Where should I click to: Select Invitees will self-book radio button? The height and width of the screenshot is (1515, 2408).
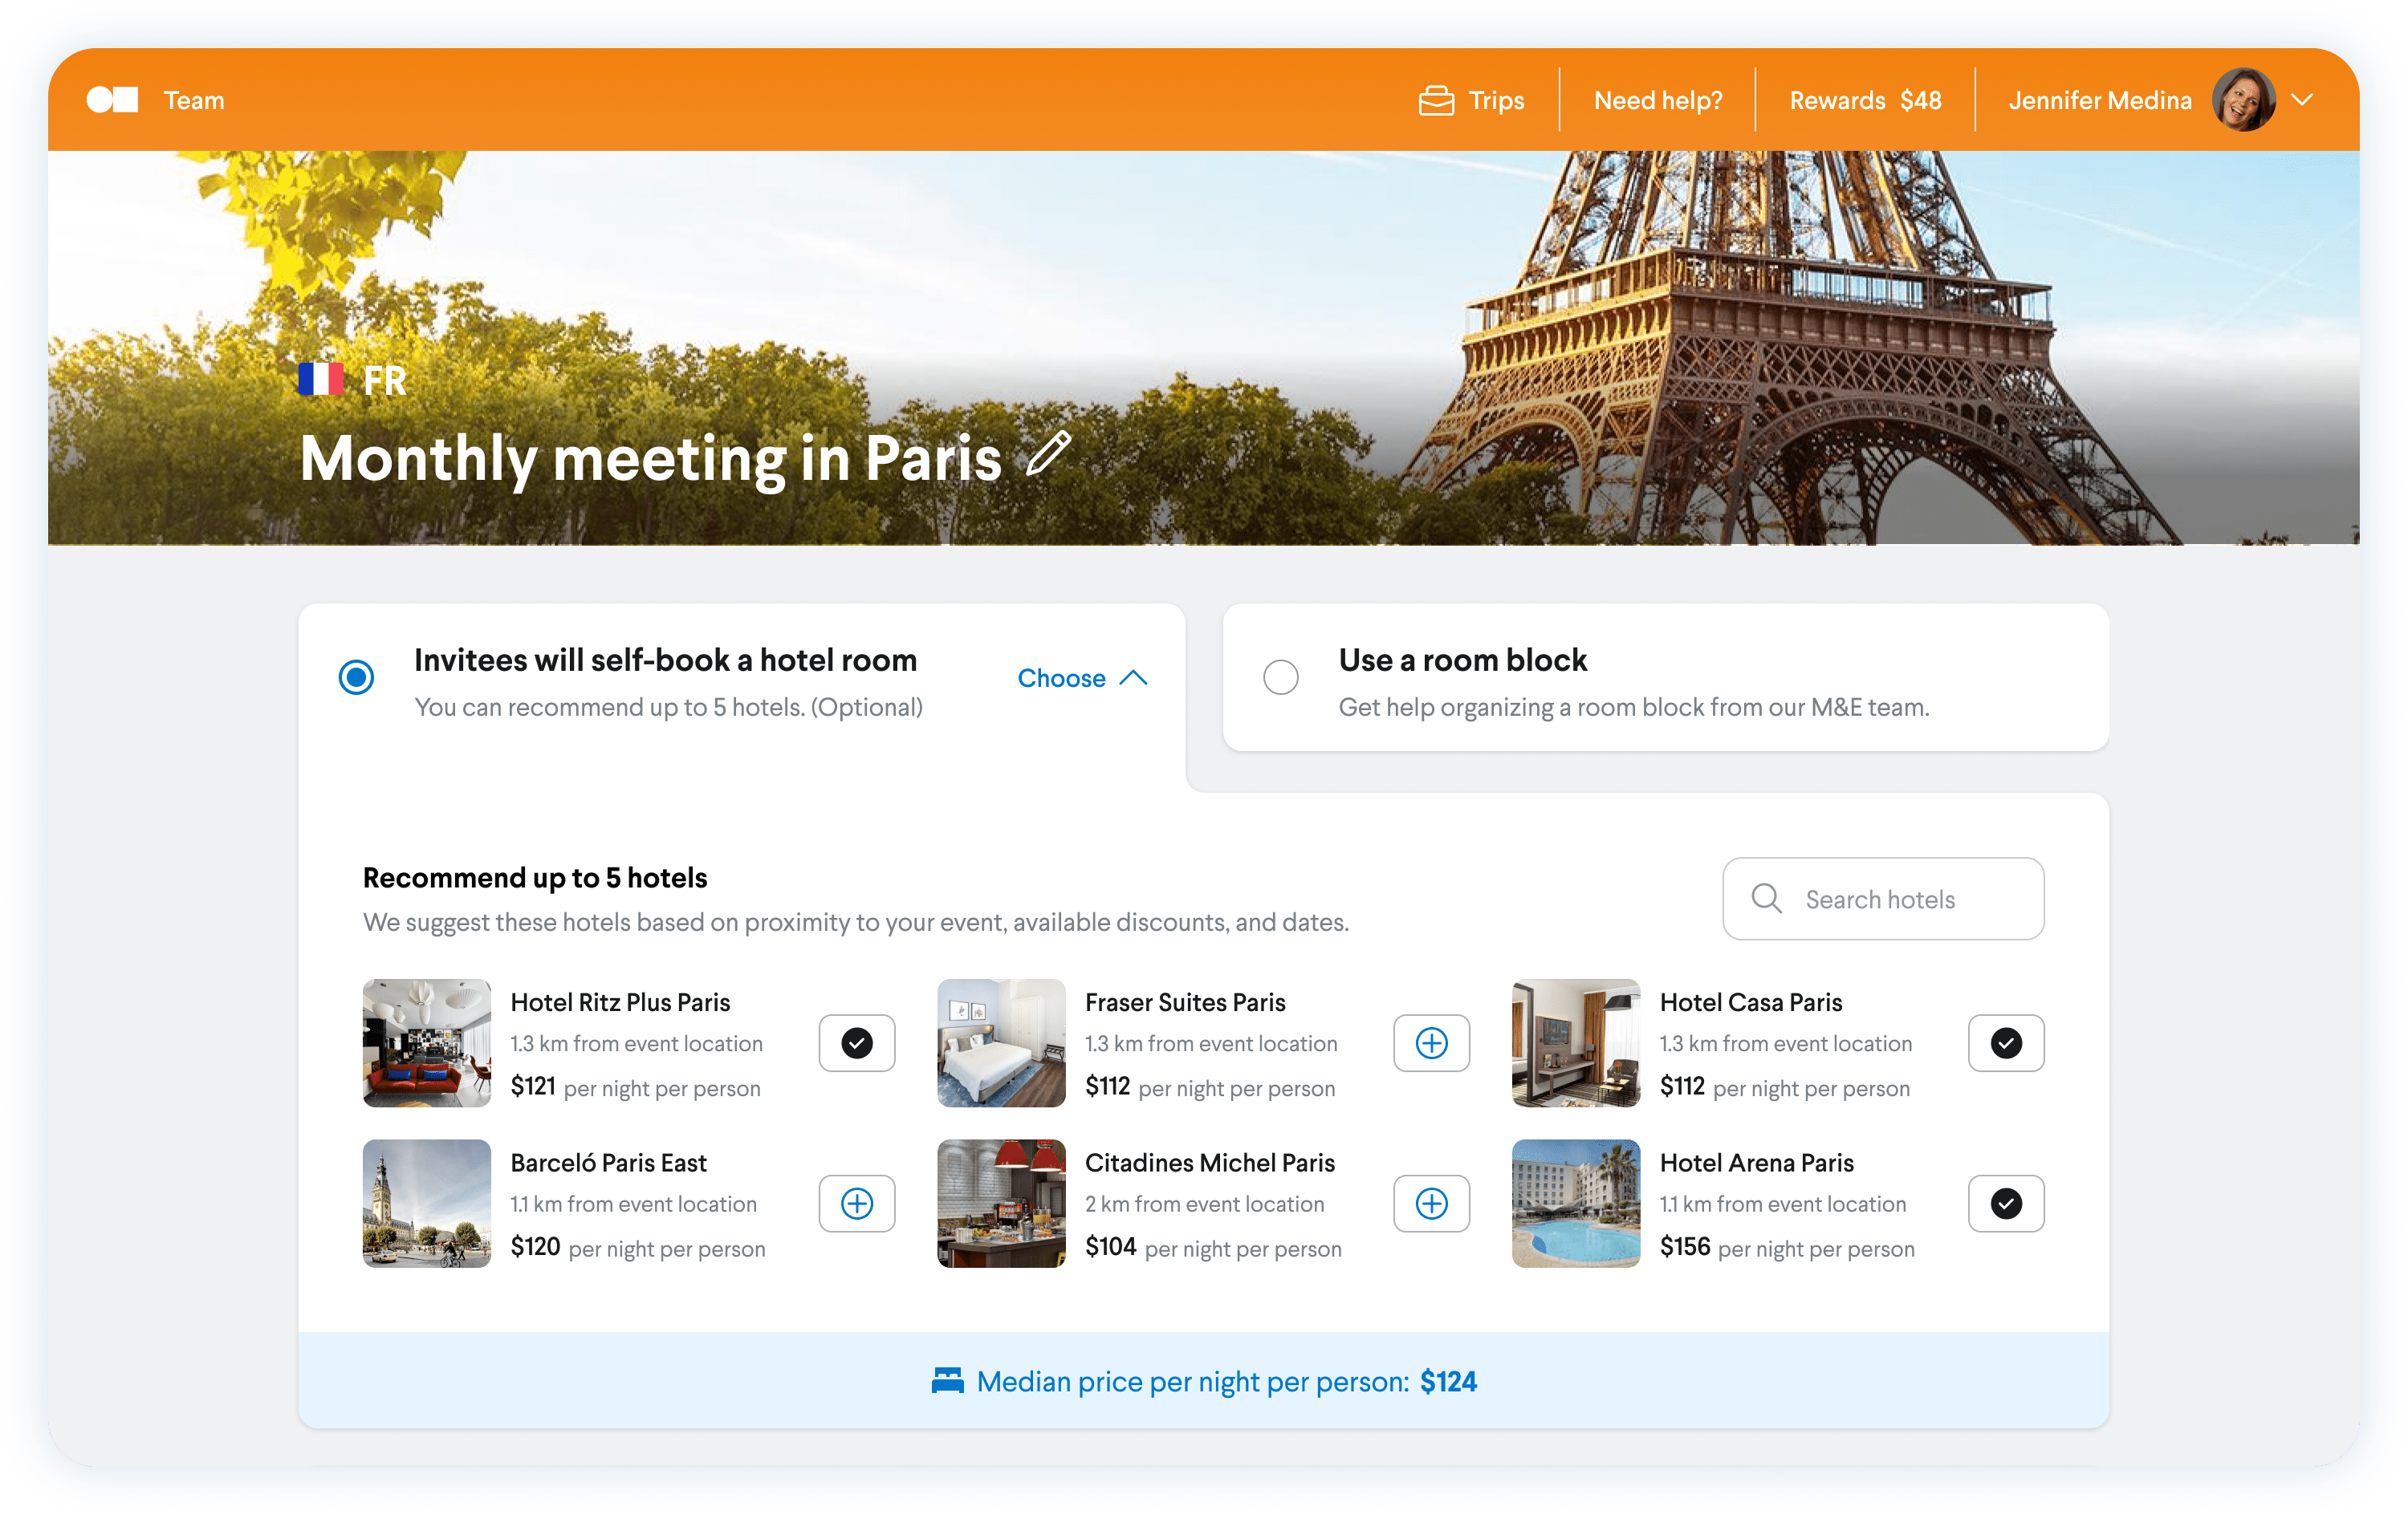[356, 677]
